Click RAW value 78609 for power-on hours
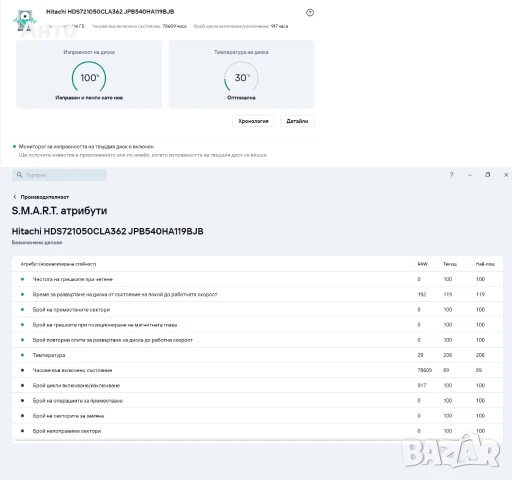This screenshot has height=480, width=512. pos(425,370)
